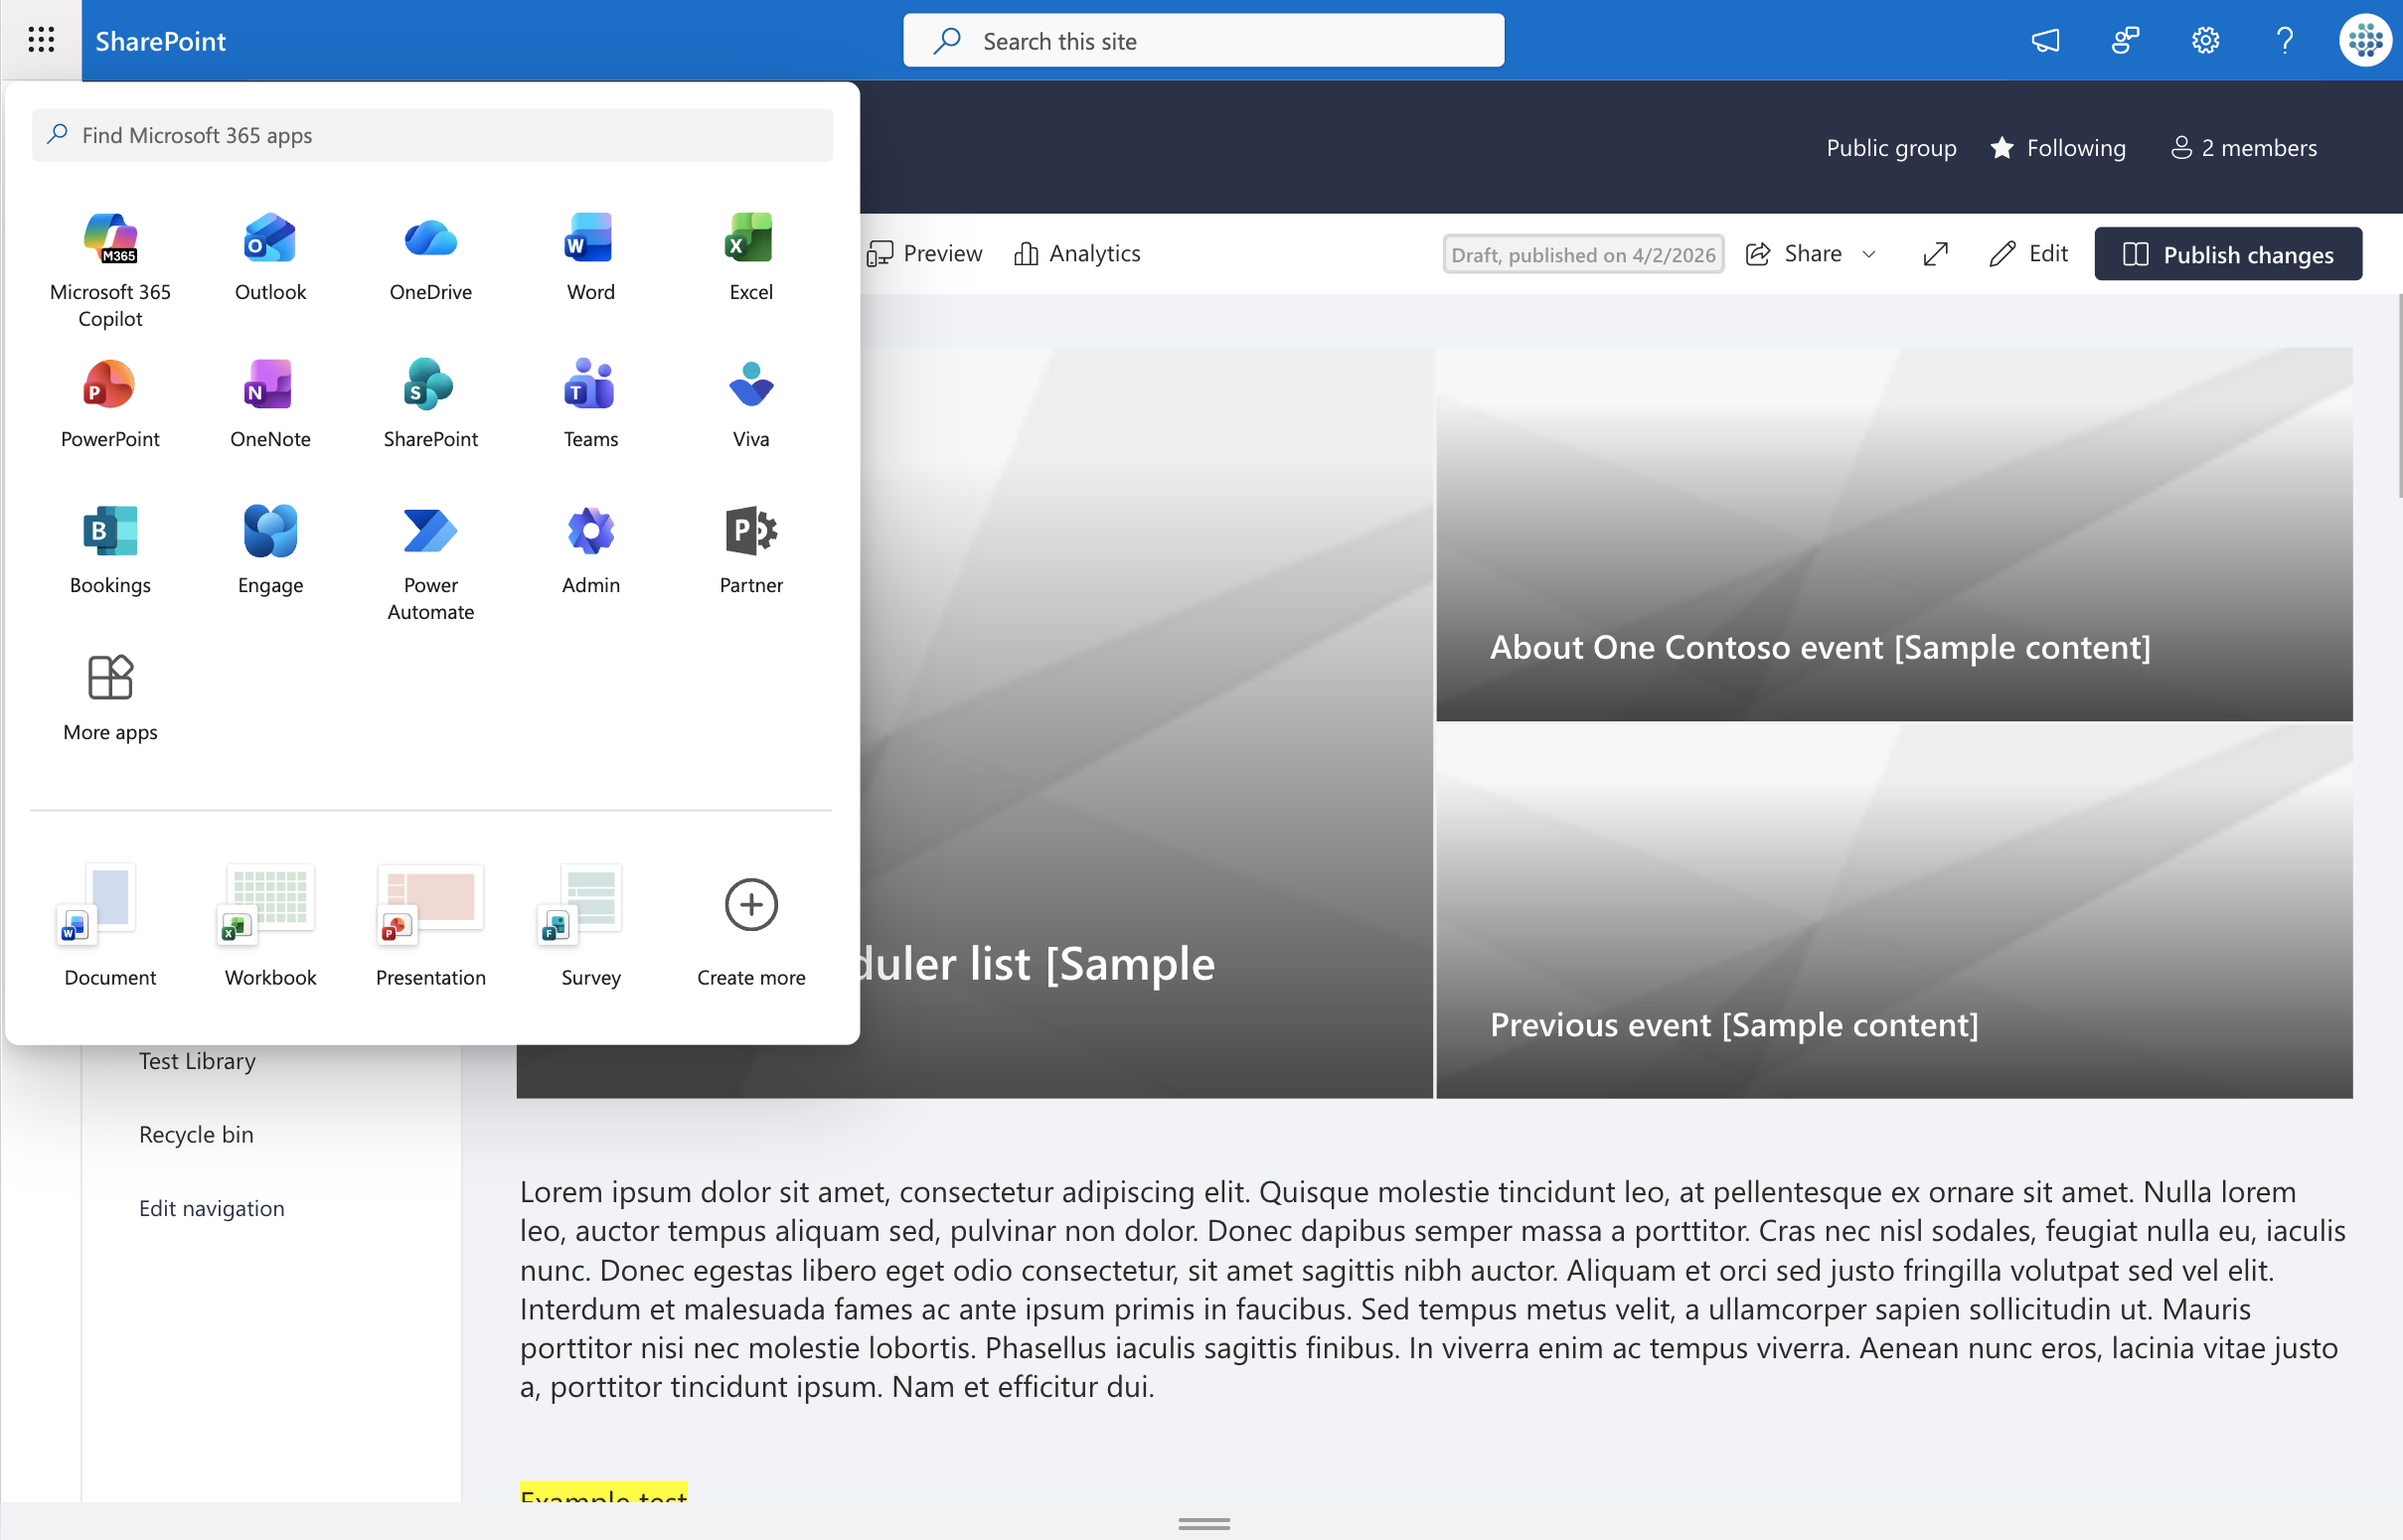Viewport: 2403px width, 1540px height.
Task: Open Viva app
Action: pos(751,403)
